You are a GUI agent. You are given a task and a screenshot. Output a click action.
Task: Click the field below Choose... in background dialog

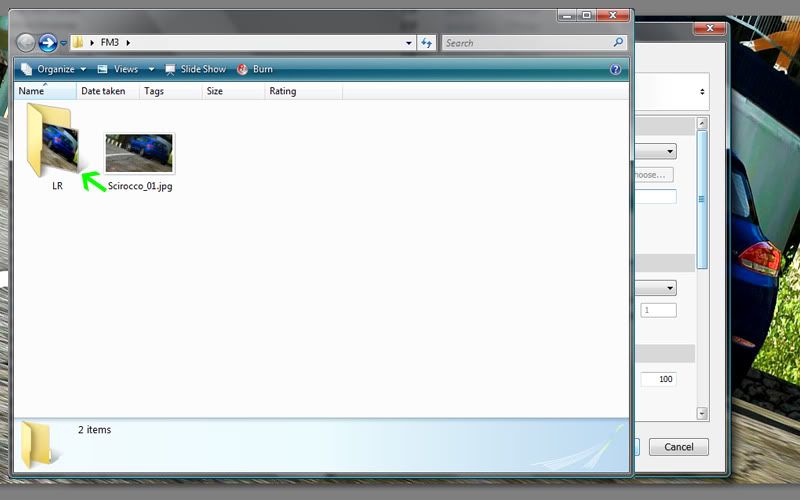(656, 196)
